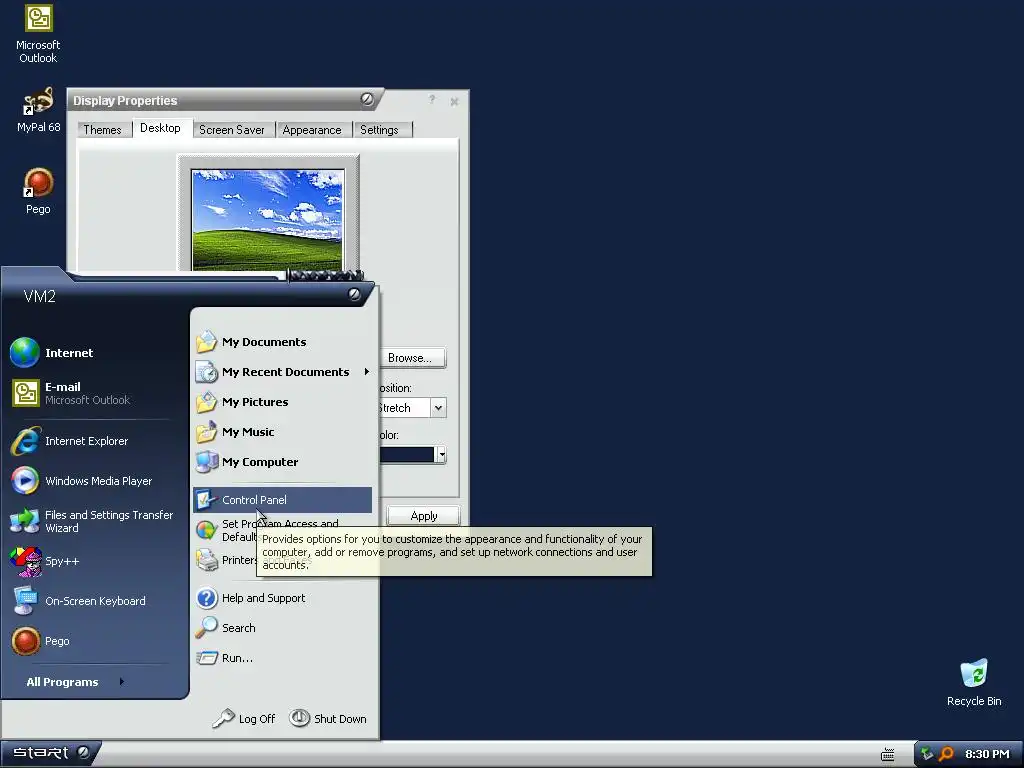Click Shut Down

[x=328, y=718]
